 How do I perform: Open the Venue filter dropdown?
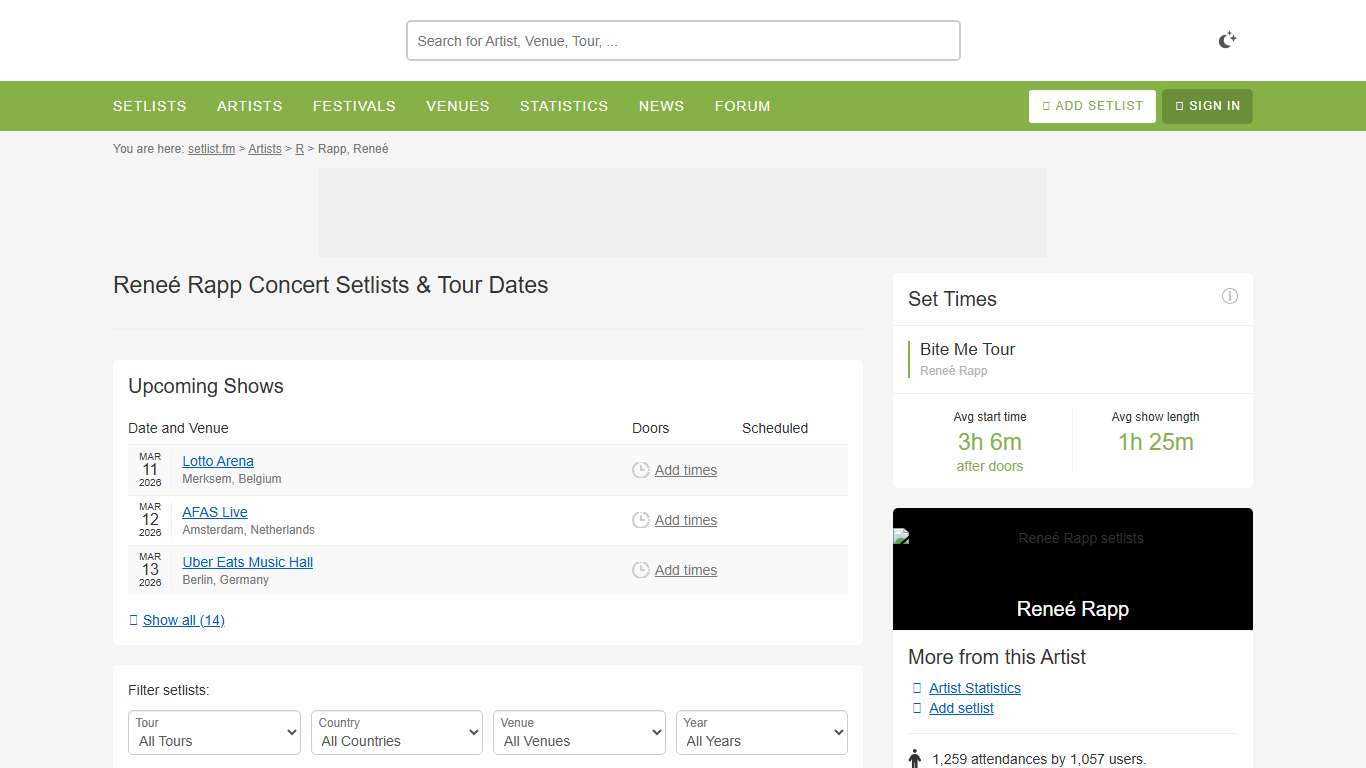coord(579,732)
